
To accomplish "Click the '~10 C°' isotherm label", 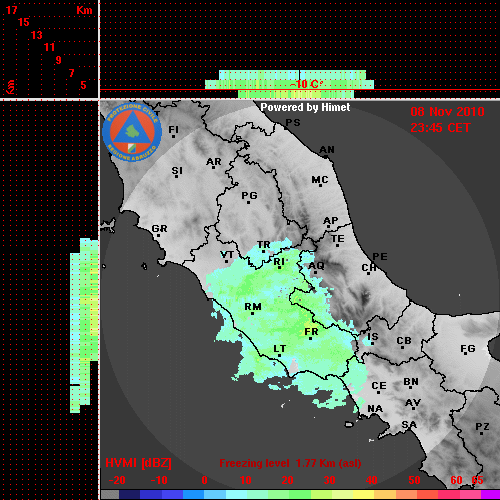I will click(306, 84).
